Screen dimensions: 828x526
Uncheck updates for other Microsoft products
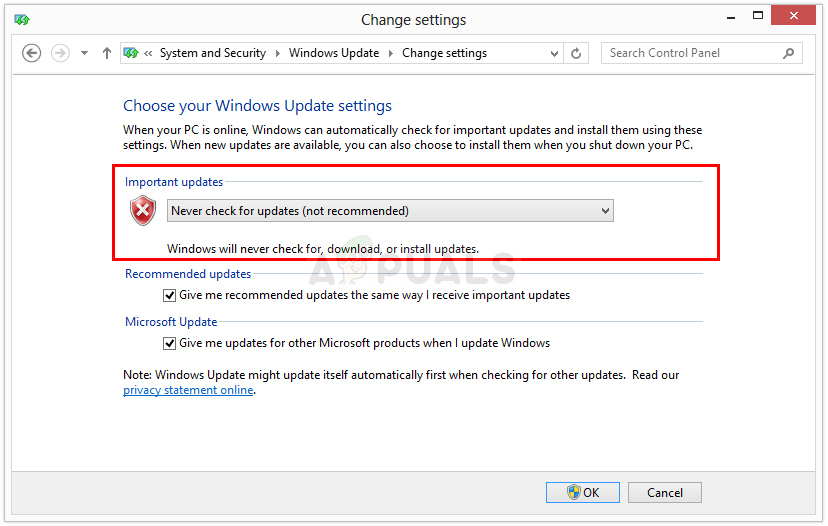(169, 344)
